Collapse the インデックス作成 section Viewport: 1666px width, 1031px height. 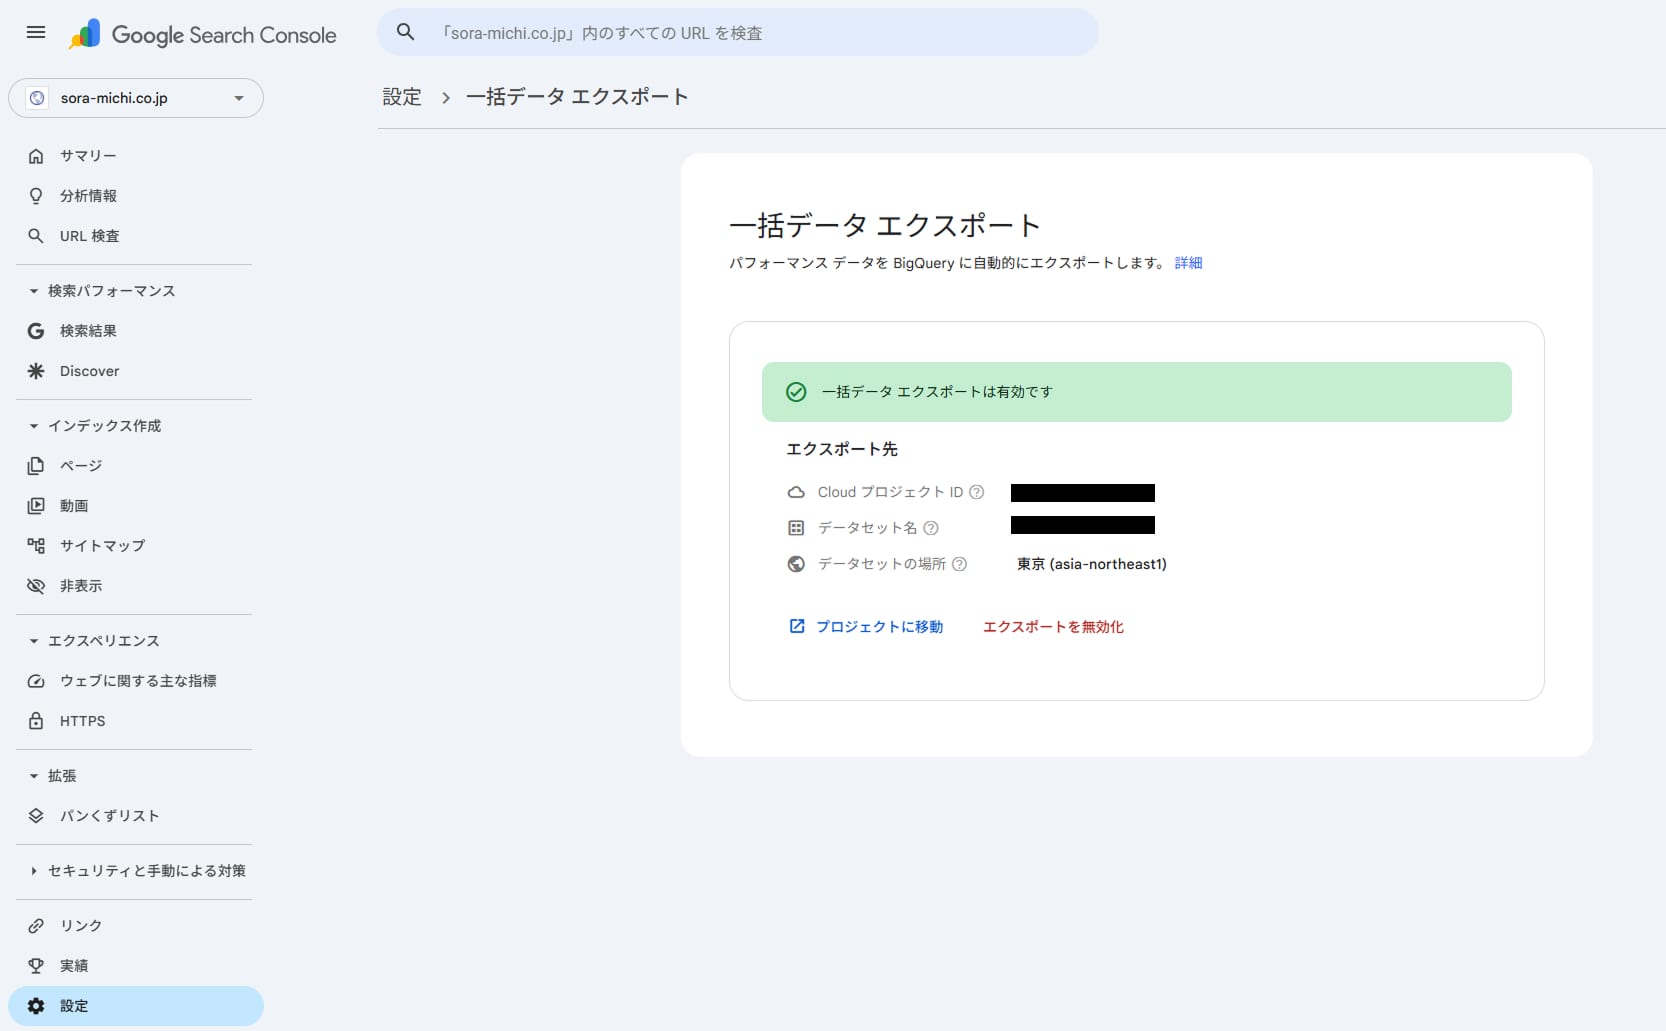click(34, 426)
